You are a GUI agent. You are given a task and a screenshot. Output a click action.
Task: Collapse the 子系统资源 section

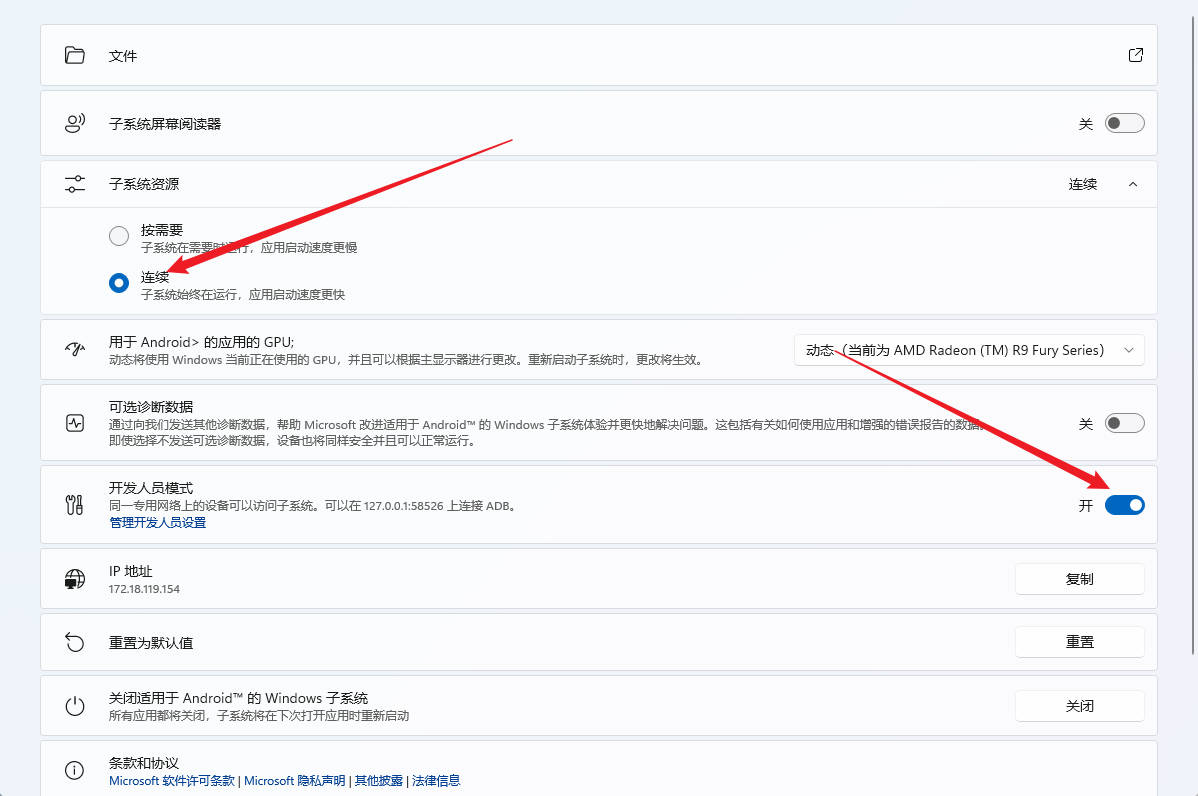(x=1133, y=184)
